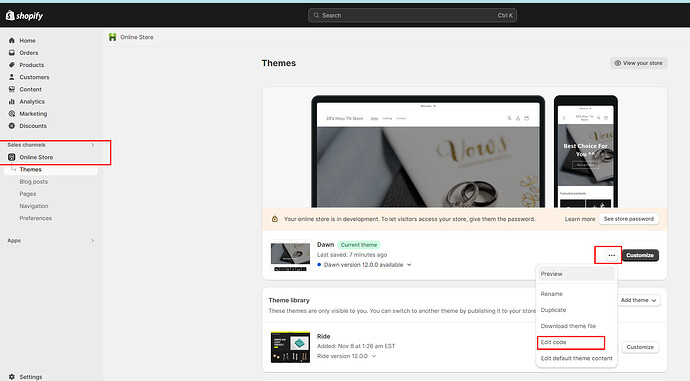Expand the Apps section chevron
This screenshot has width=690, height=381.
coord(92,241)
